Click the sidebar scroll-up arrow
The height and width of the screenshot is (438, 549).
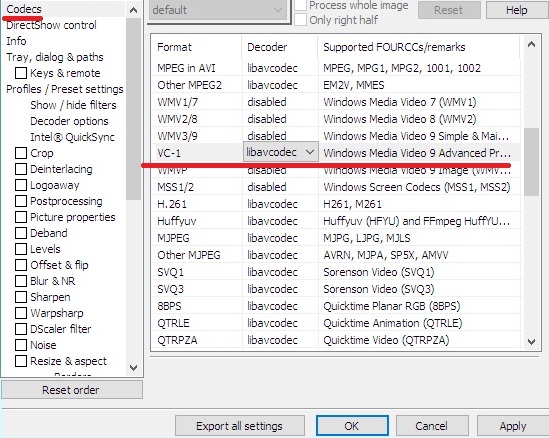[133, 10]
